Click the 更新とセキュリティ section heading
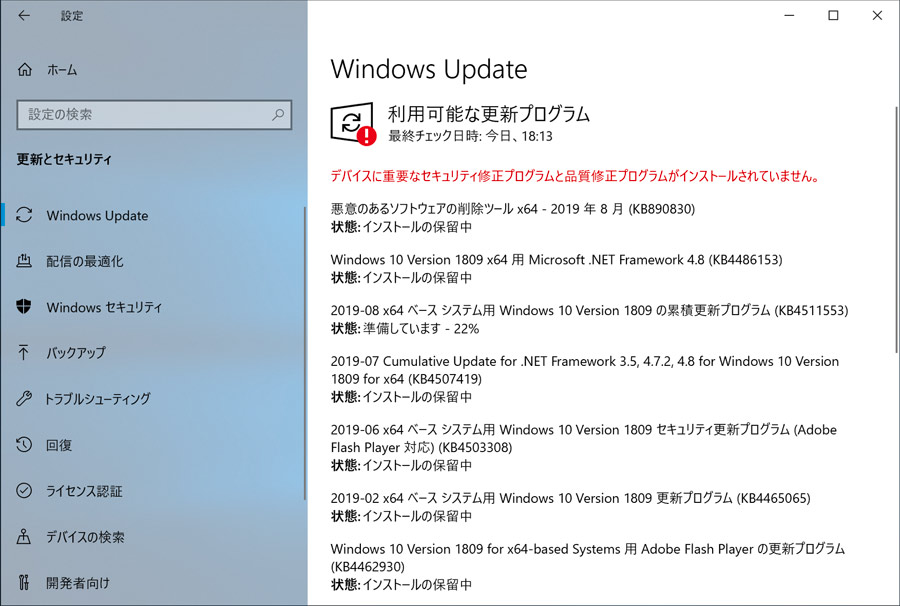900x606 pixels. 64,159
